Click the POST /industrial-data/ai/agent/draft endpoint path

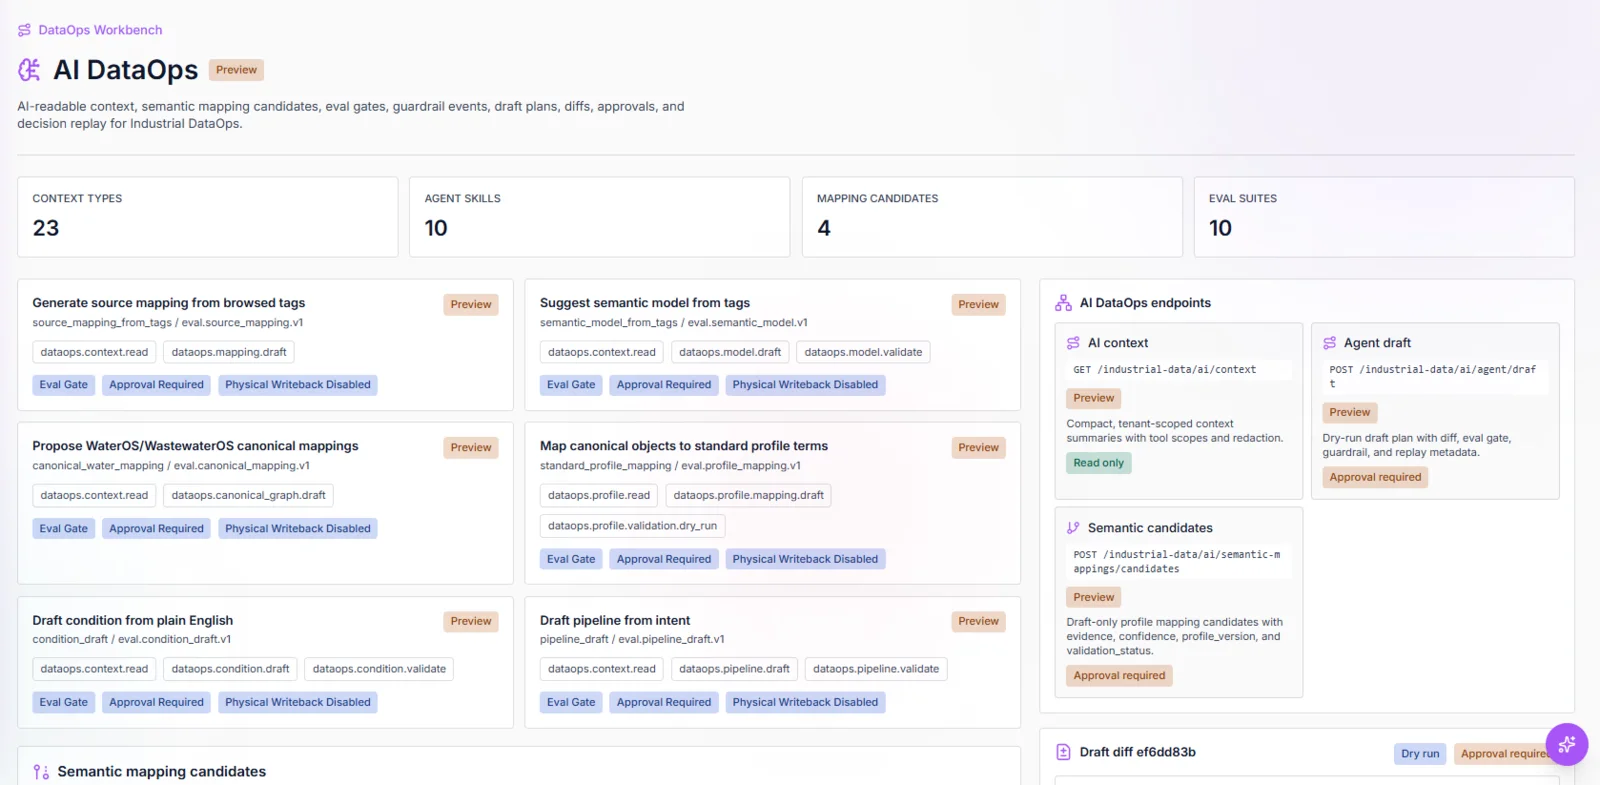coord(1433,377)
